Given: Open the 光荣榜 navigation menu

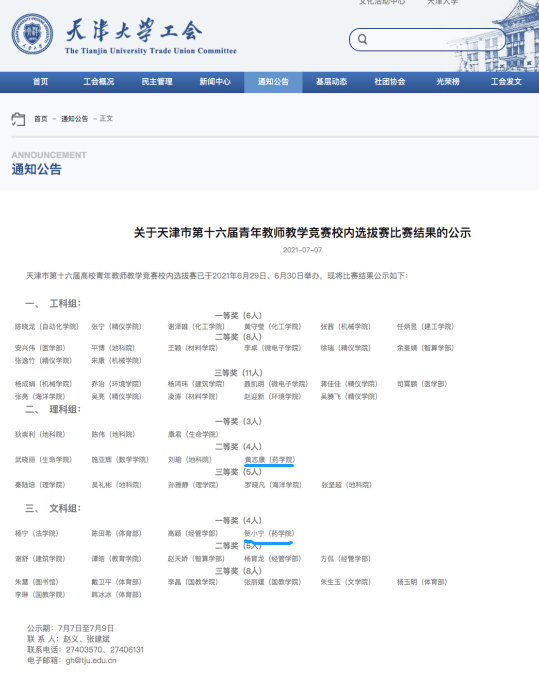Looking at the screenshot, I should pyautogui.click(x=448, y=82).
